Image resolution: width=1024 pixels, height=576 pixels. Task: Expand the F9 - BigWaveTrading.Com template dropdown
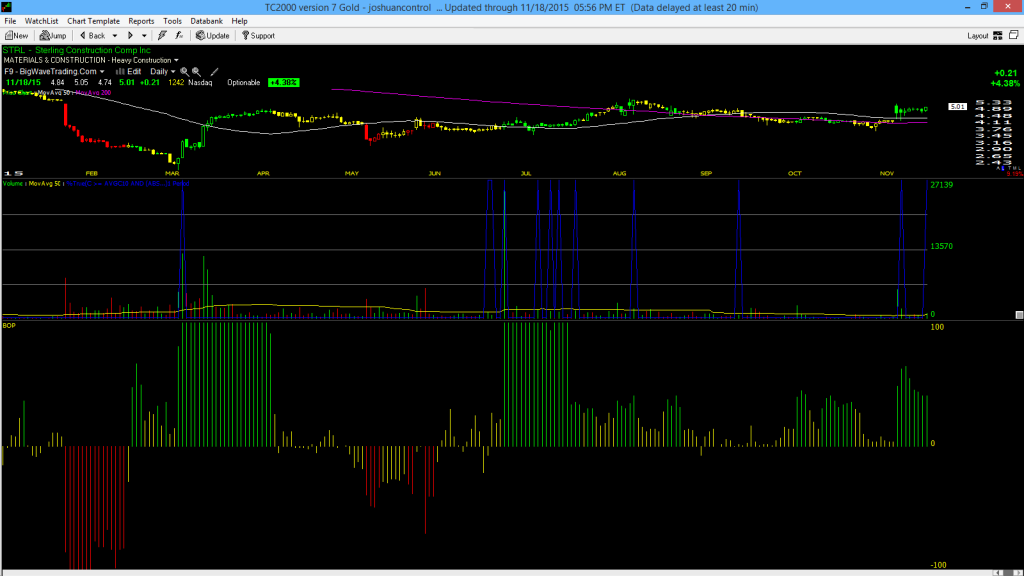[102, 72]
